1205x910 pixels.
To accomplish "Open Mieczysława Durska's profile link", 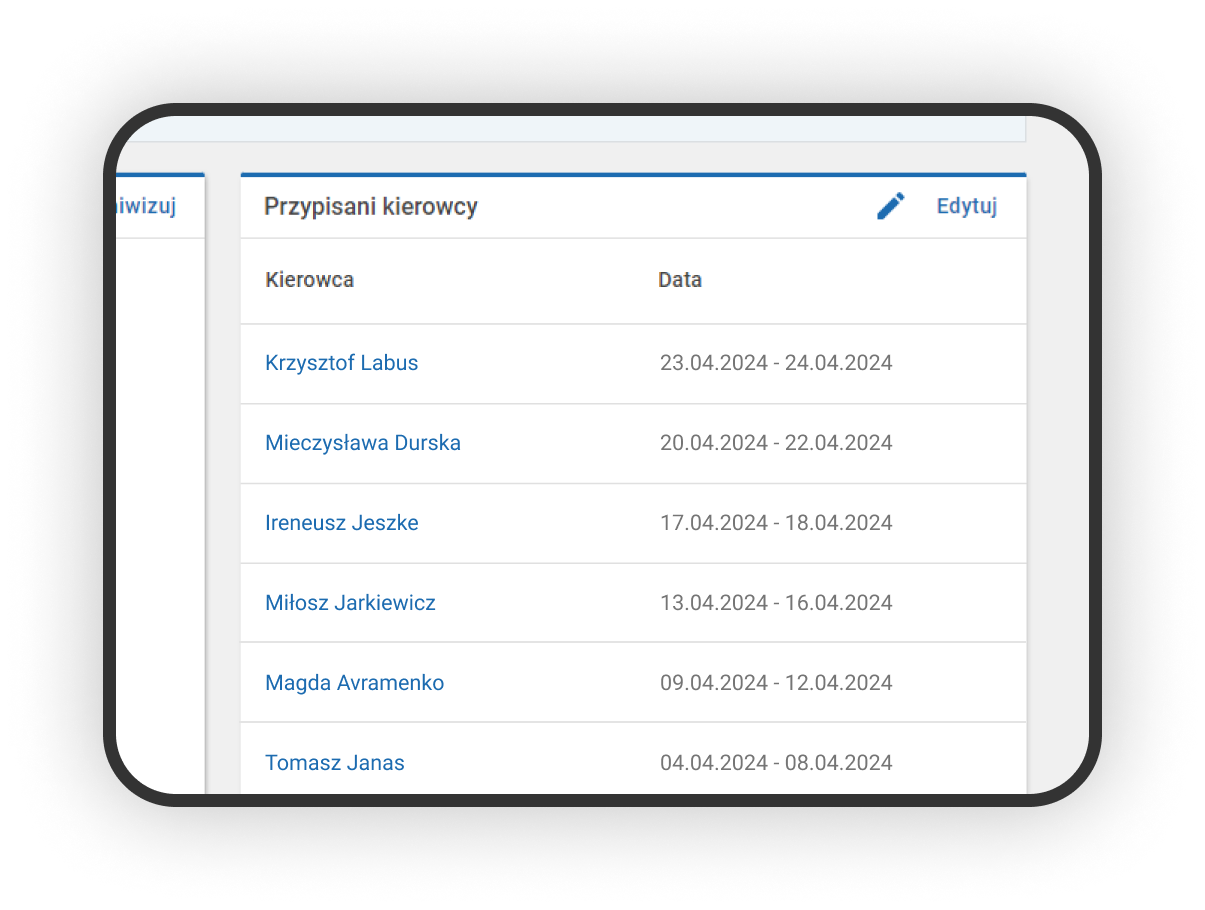I will pos(363,443).
